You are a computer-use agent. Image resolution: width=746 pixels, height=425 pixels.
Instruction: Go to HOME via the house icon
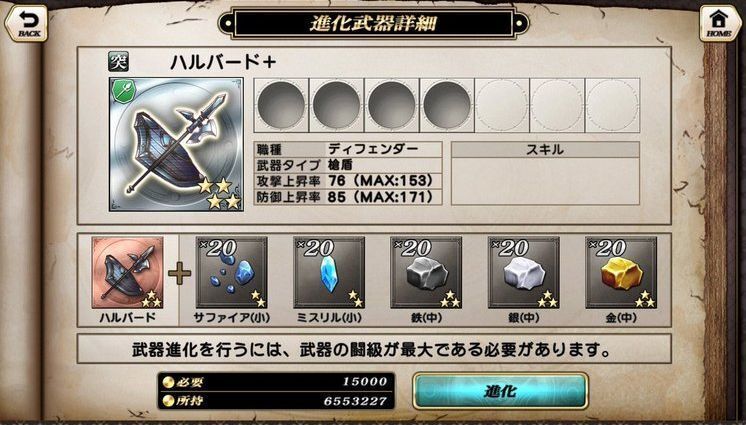point(719,23)
